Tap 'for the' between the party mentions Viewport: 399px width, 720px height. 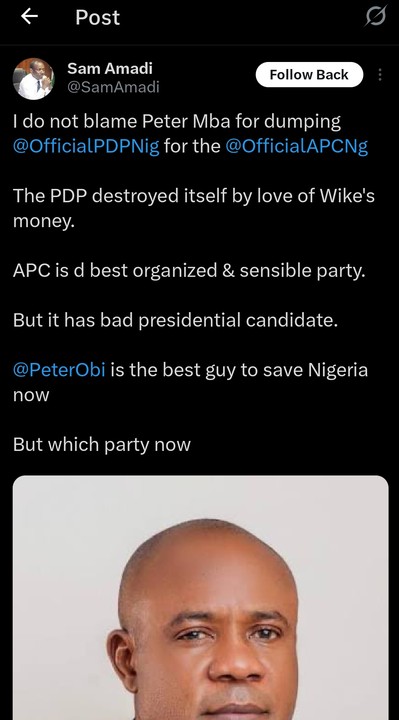coord(192,147)
